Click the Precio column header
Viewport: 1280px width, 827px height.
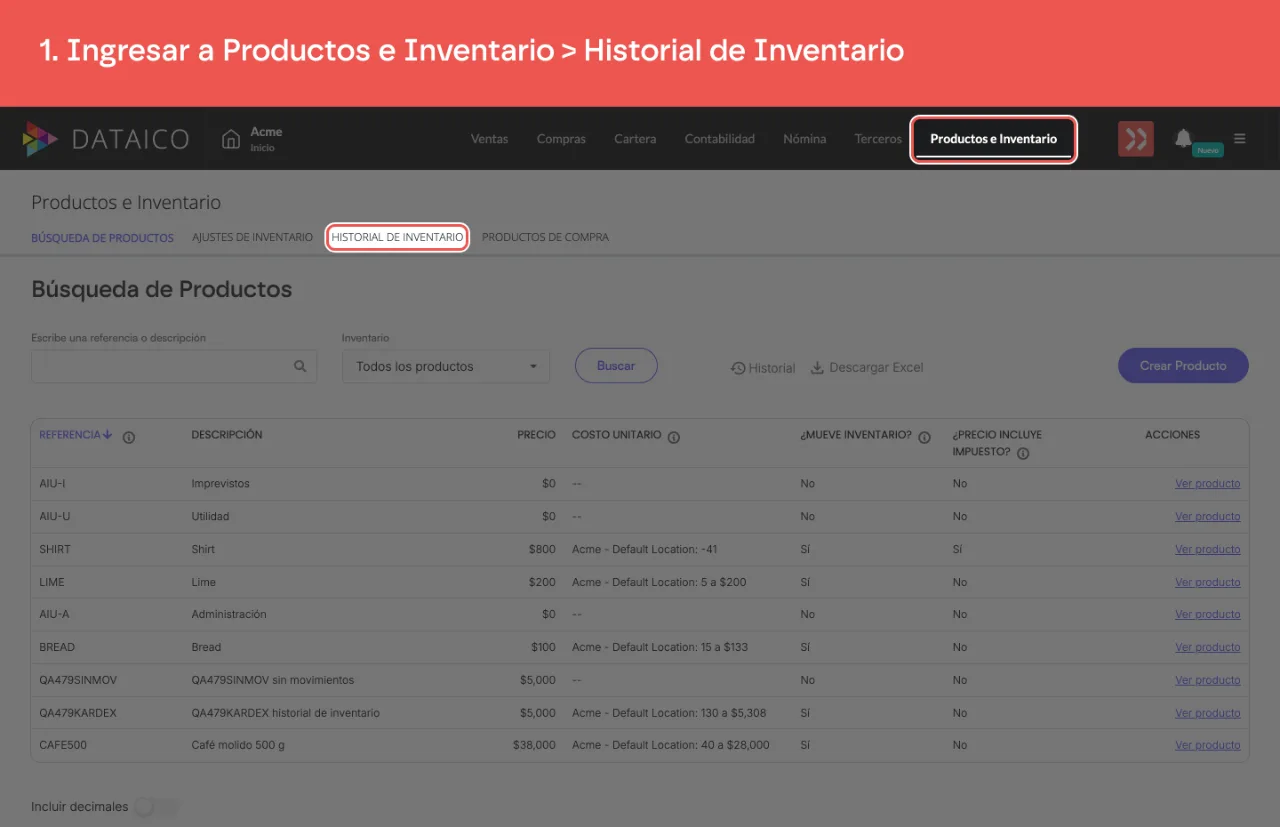(536, 435)
